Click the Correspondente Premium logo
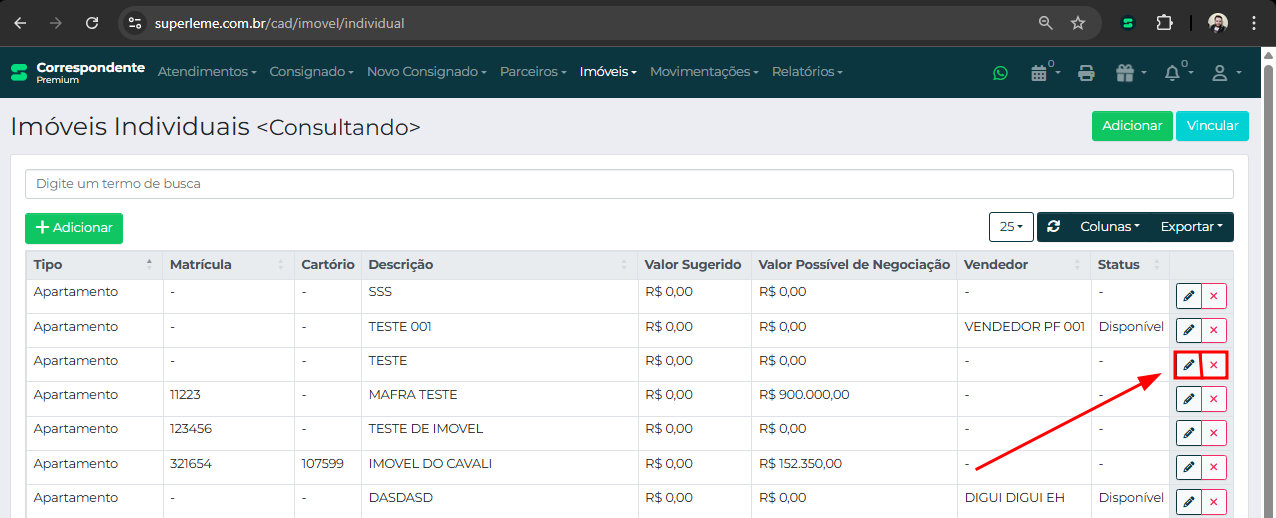This screenshot has width=1276, height=518. [x=78, y=72]
